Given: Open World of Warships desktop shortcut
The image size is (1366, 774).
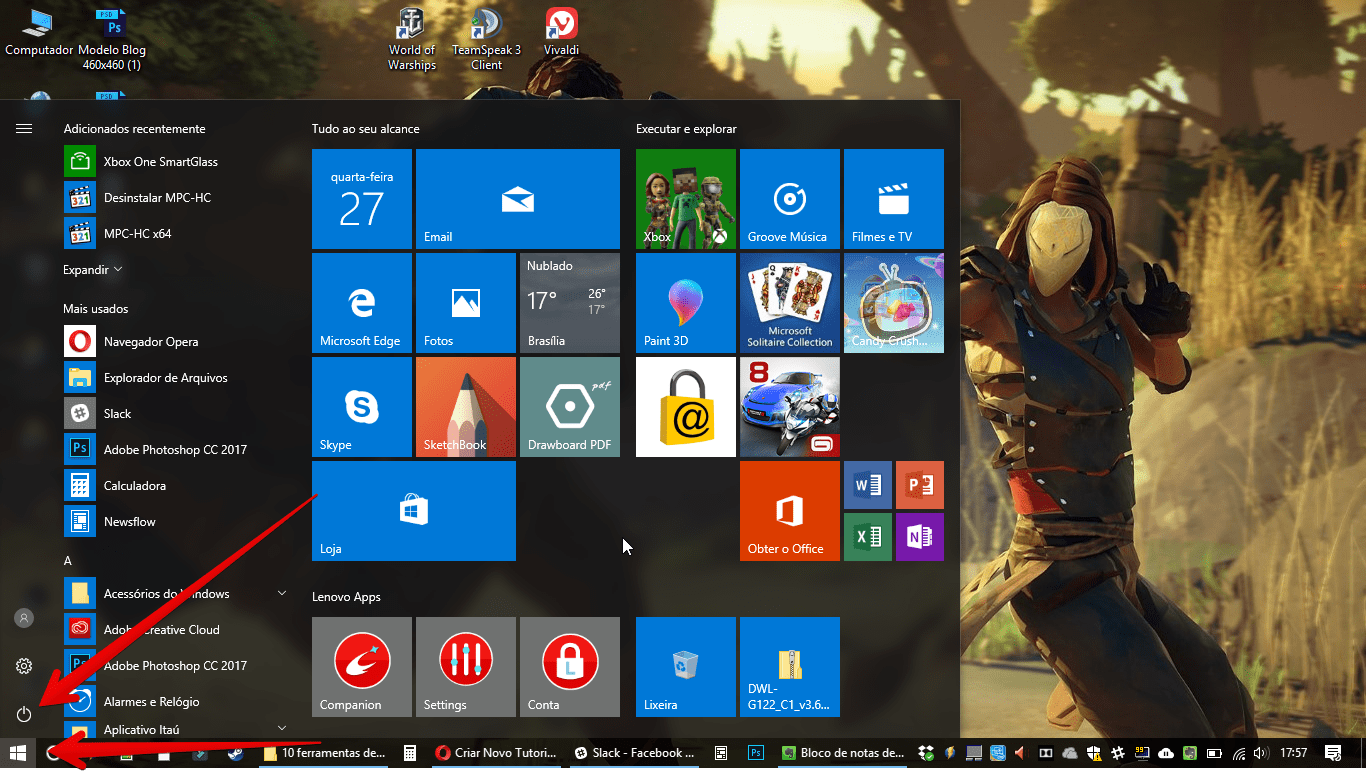Looking at the screenshot, I should point(412,39).
